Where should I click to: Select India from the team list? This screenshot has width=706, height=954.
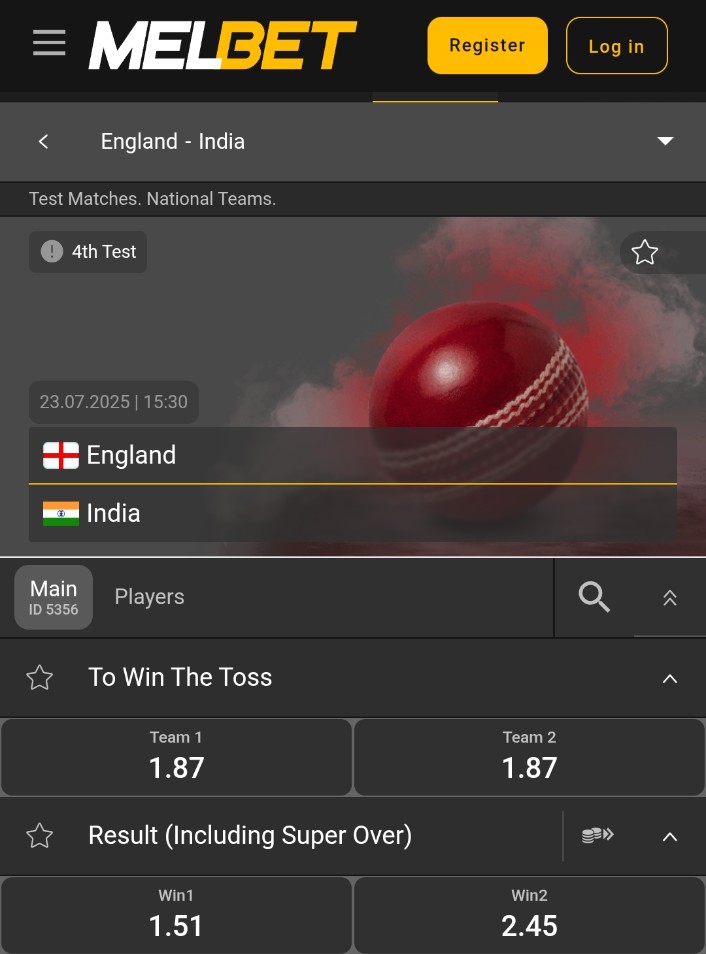[x=113, y=513]
